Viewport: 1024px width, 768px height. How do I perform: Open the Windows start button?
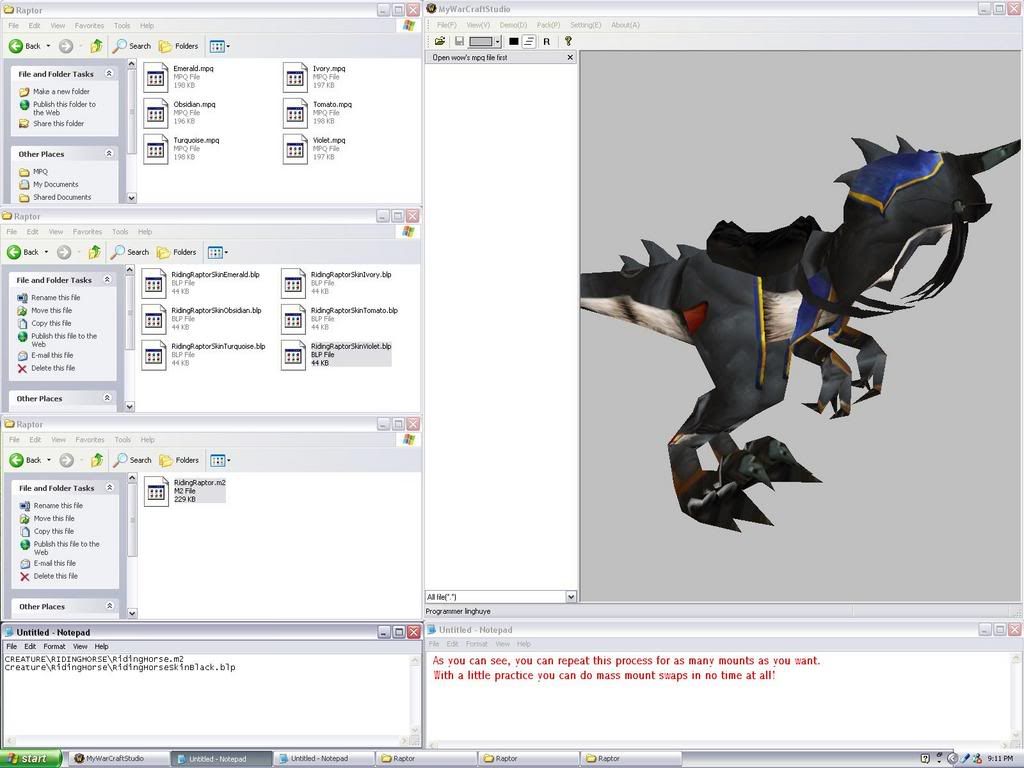30,758
